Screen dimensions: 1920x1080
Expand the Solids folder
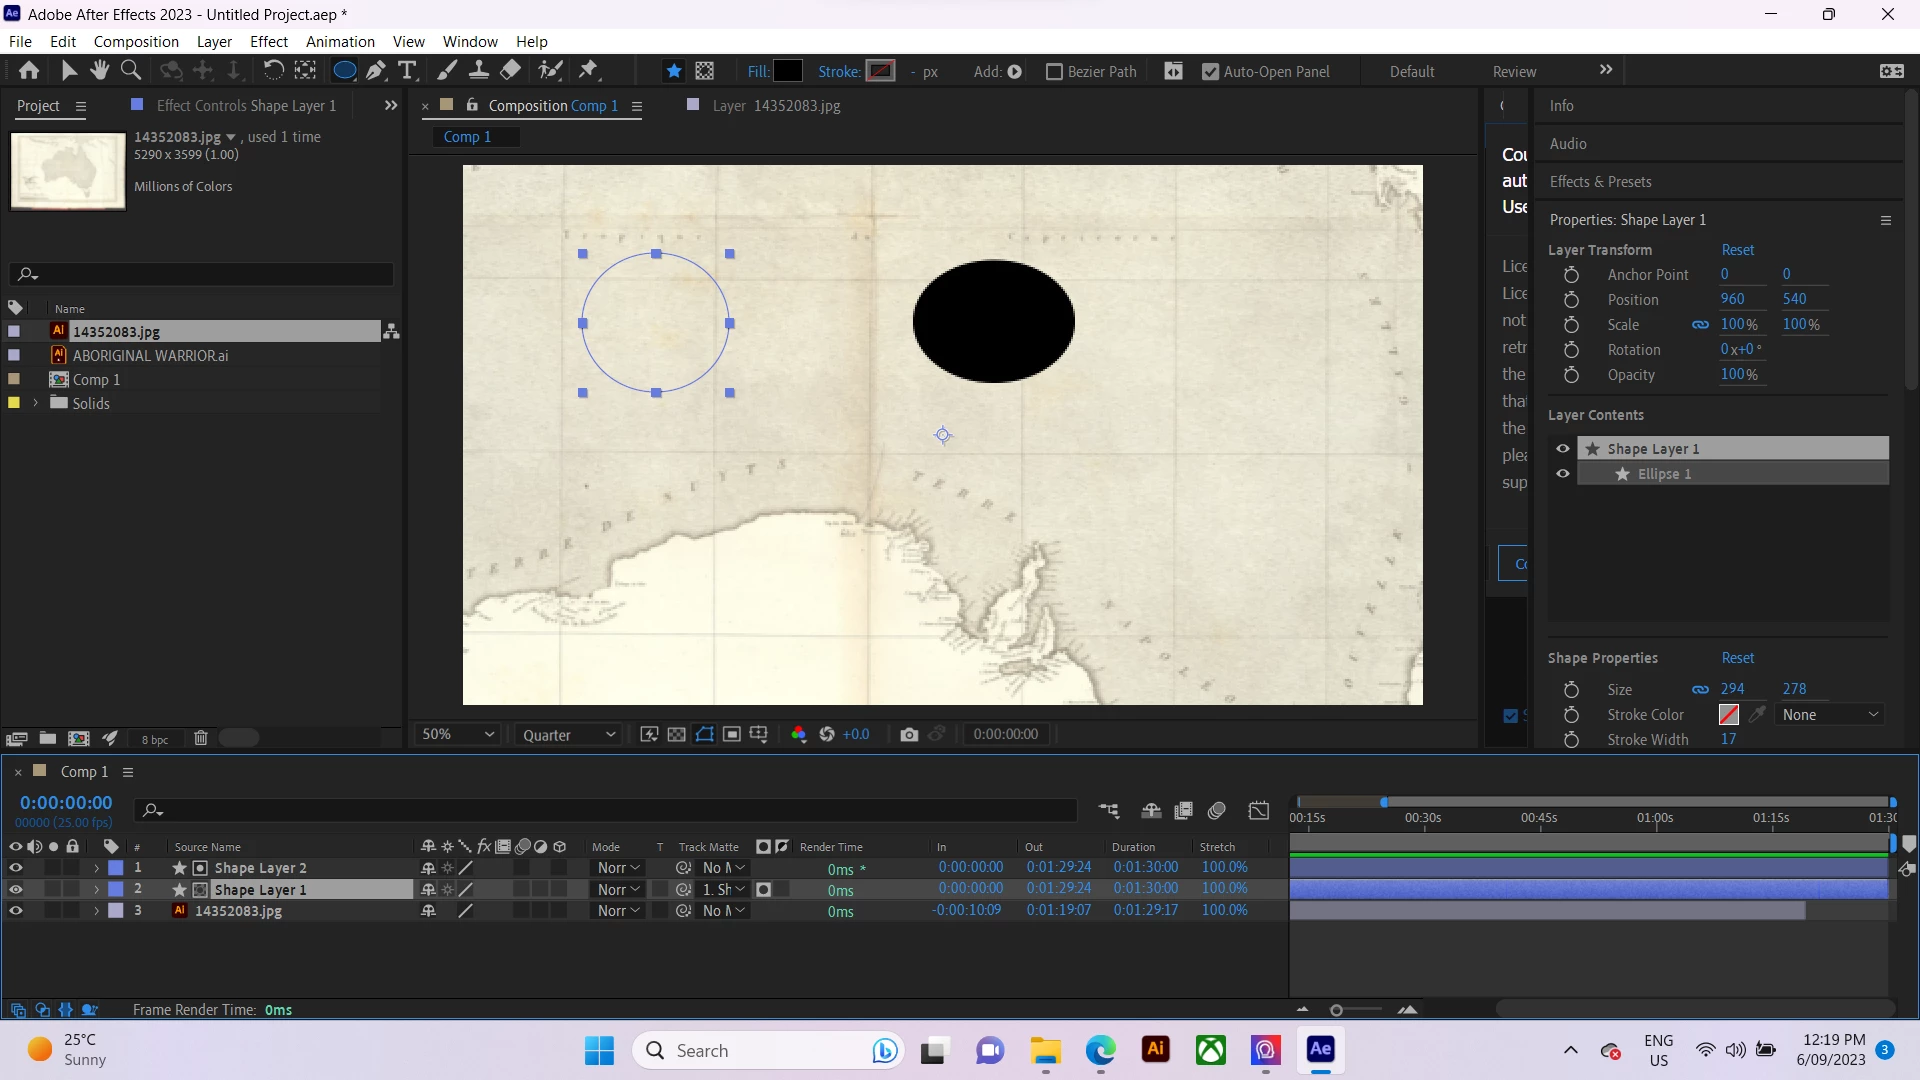(x=36, y=403)
